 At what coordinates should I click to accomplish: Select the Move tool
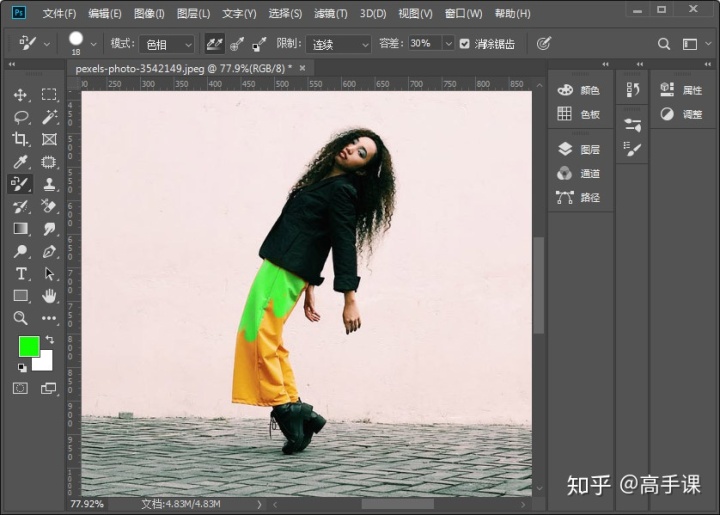(x=20, y=95)
